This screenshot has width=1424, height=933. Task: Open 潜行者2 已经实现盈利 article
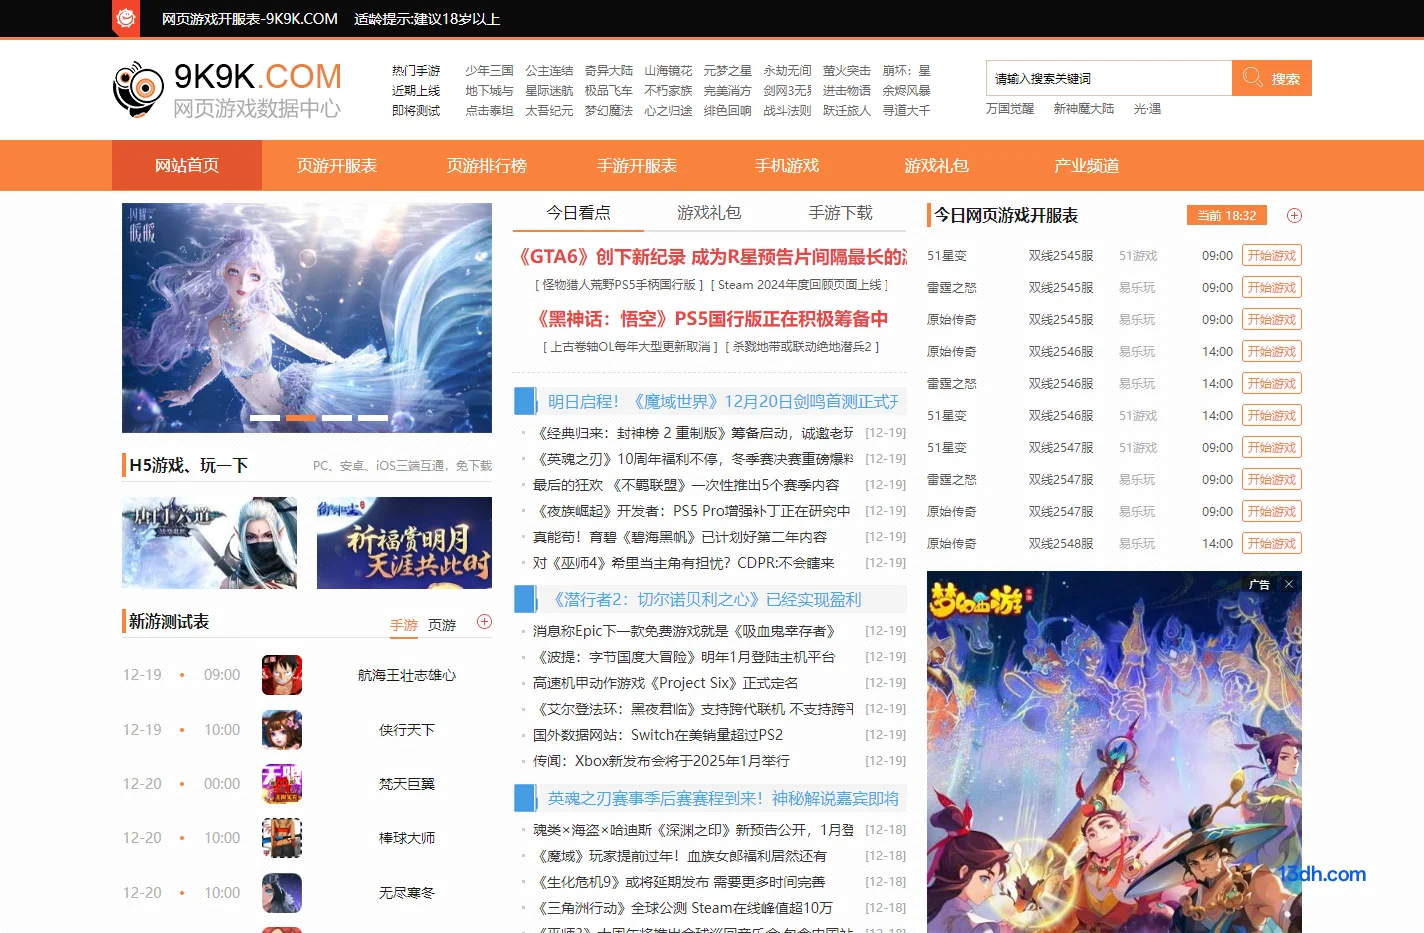point(706,599)
